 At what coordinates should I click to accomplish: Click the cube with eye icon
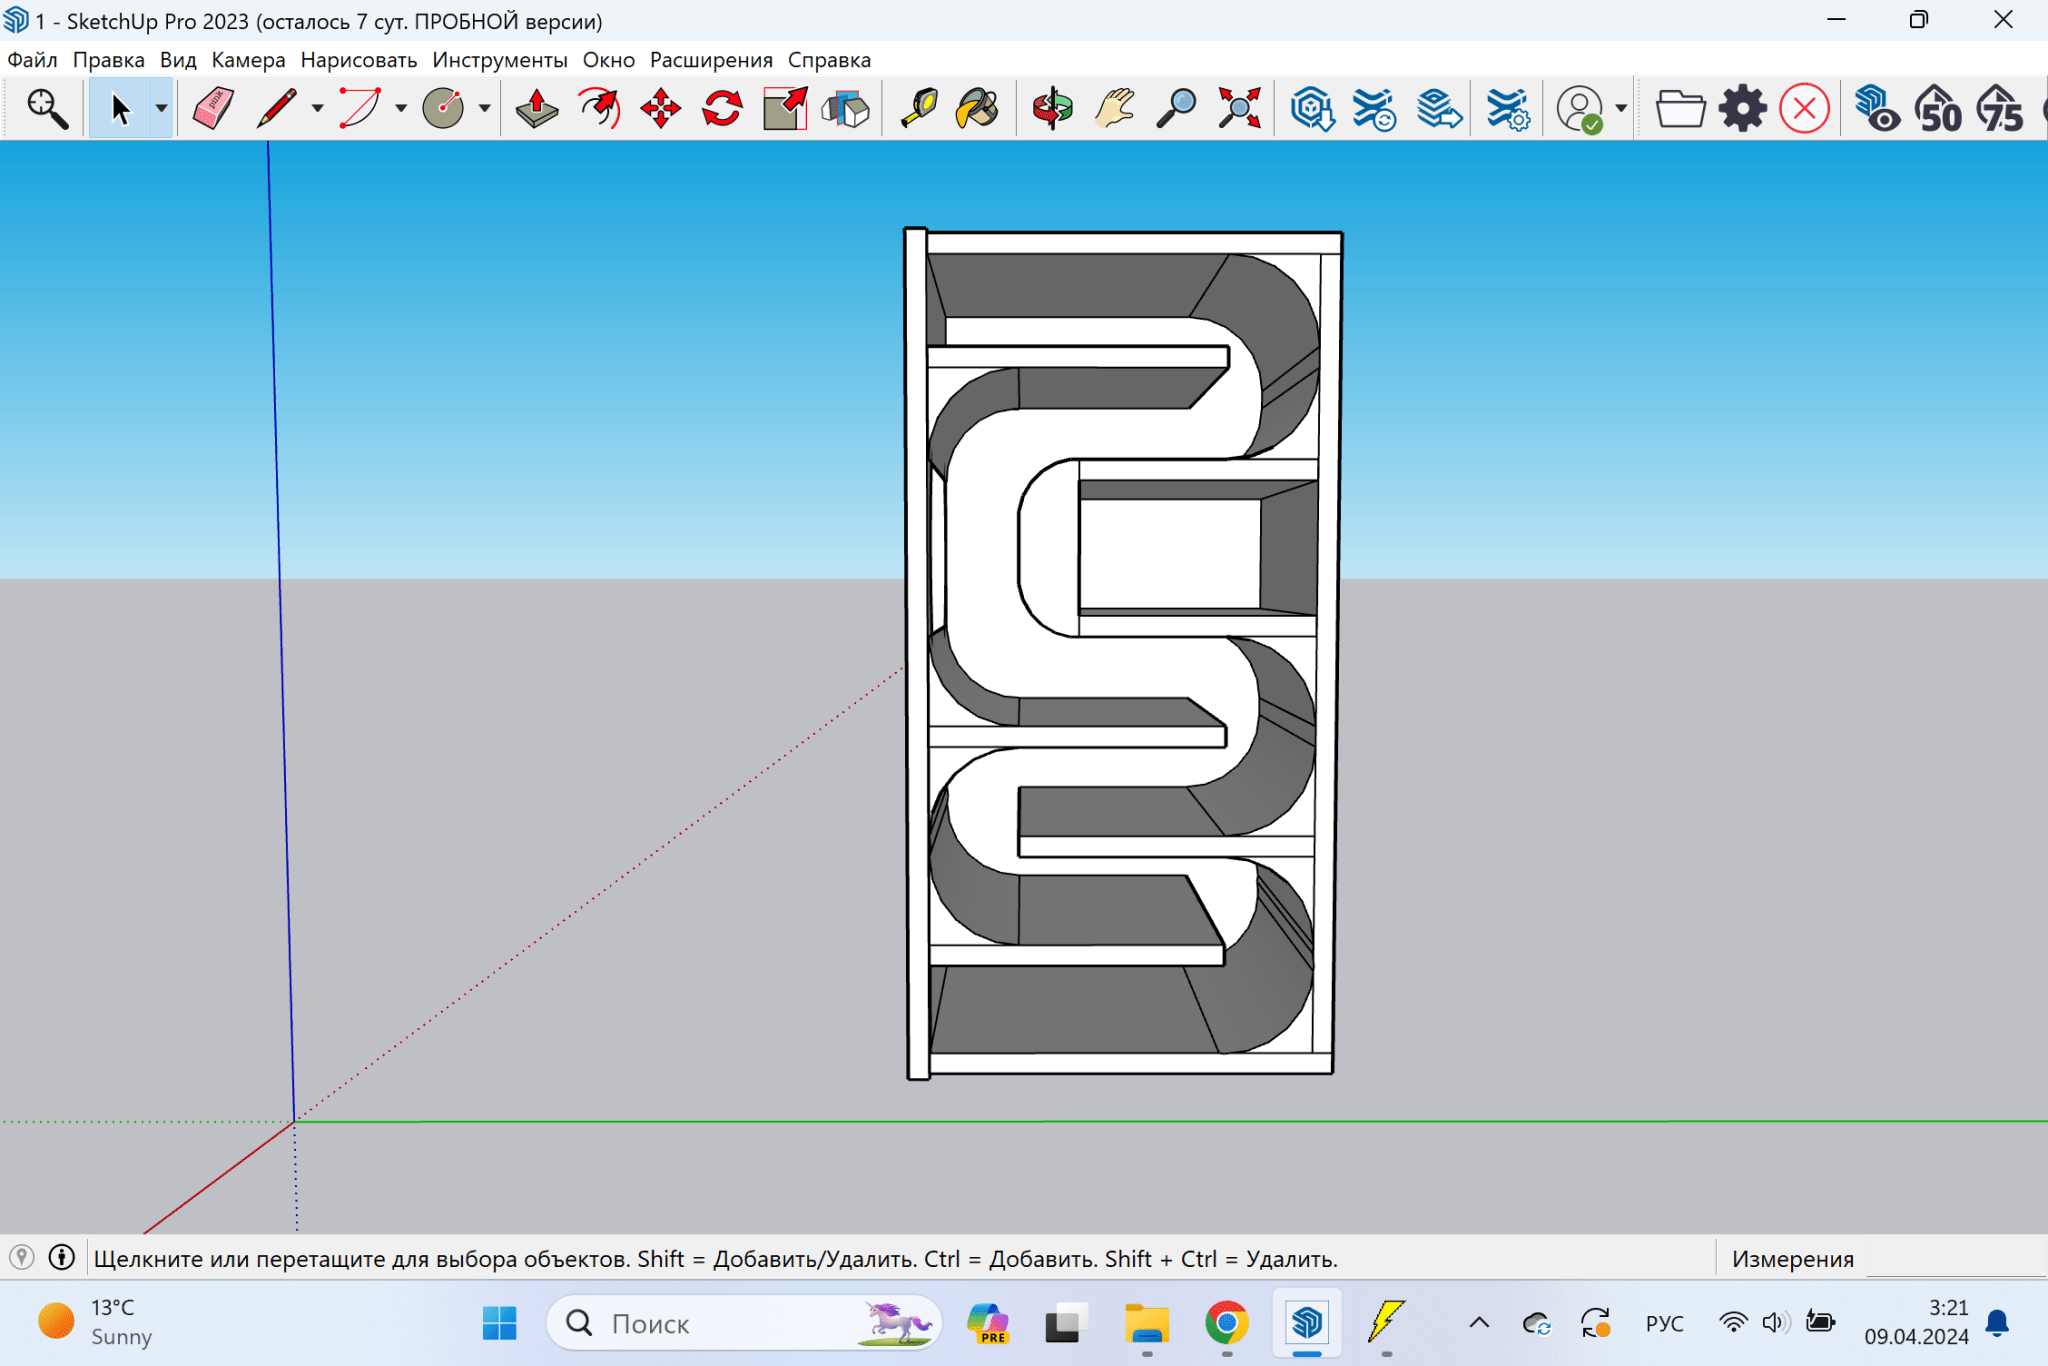coord(1877,109)
